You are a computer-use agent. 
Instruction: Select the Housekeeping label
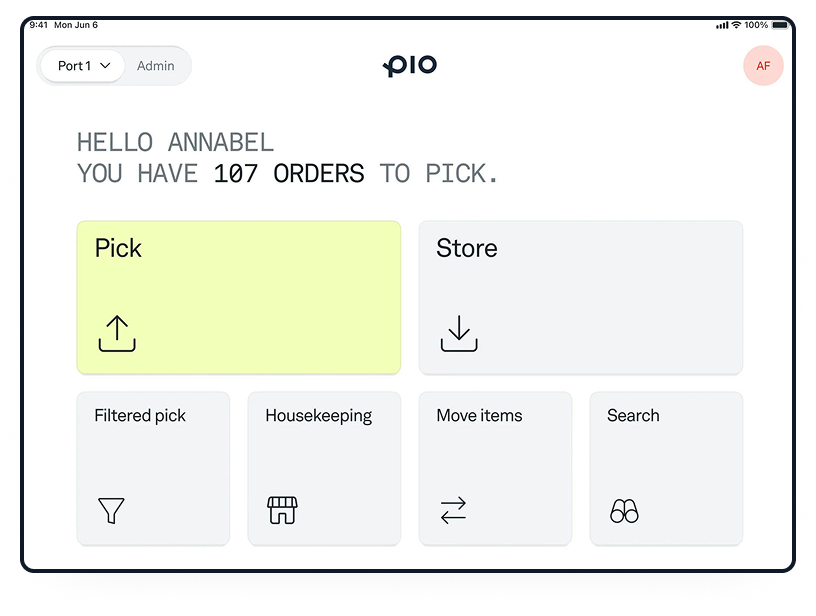[x=318, y=416]
